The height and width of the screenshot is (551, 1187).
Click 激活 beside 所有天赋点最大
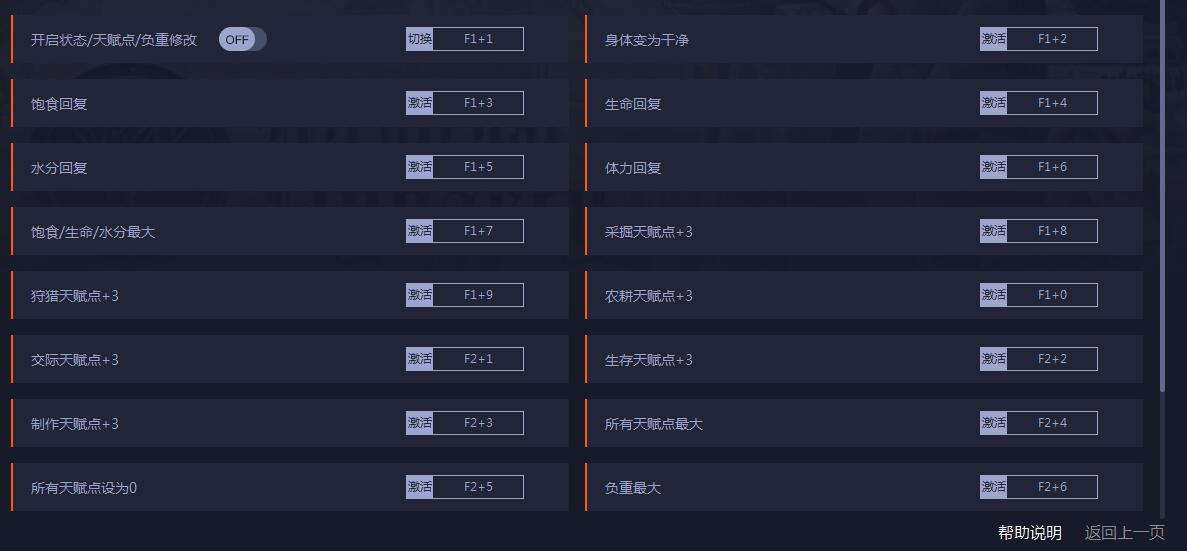[993, 423]
